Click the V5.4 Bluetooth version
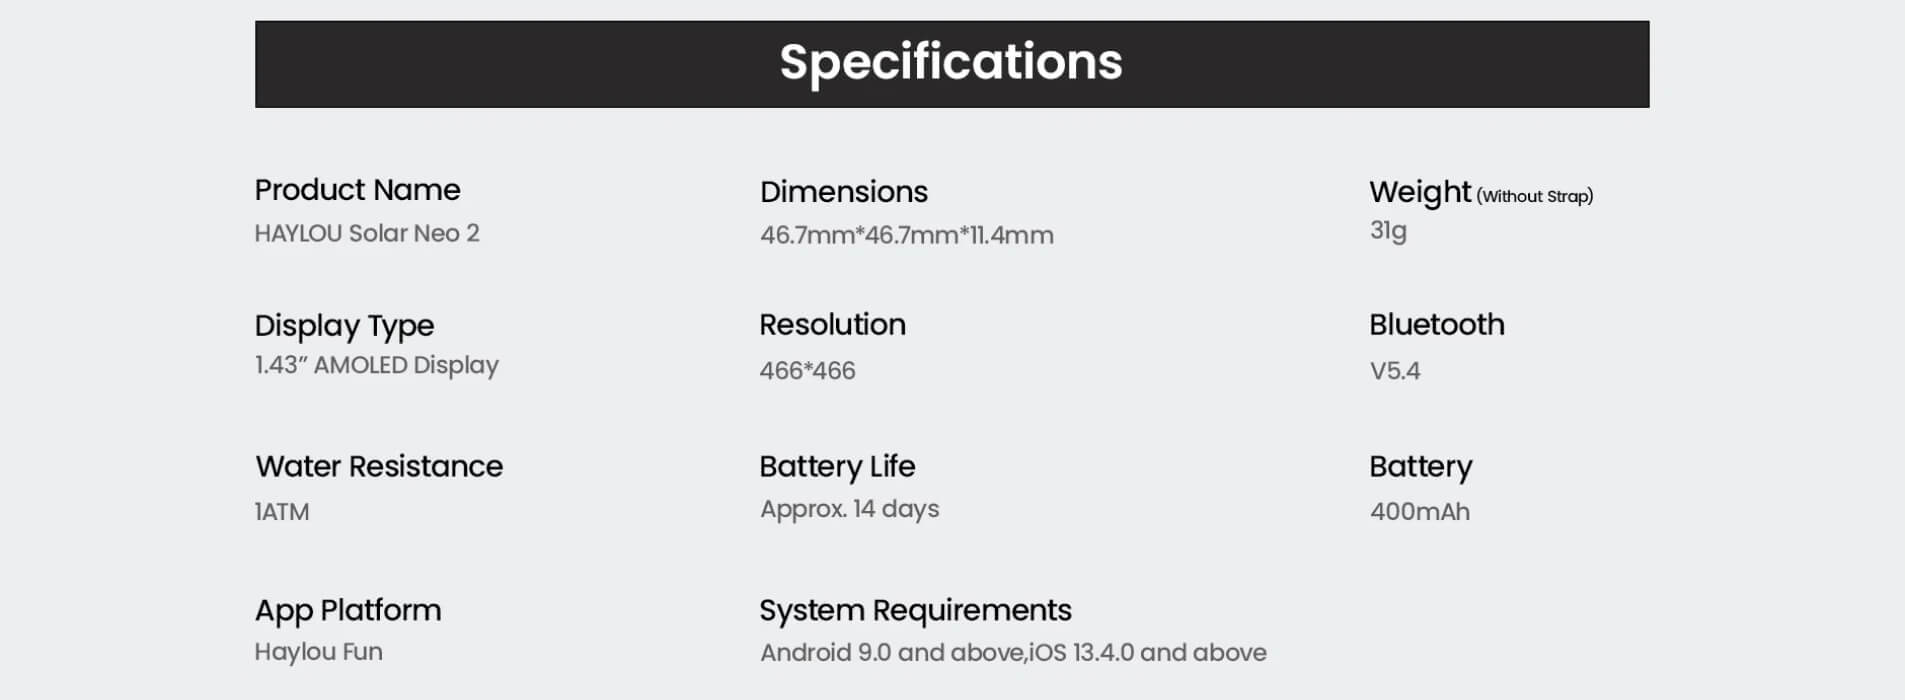Image resolution: width=1905 pixels, height=700 pixels. [x=1395, y=371]
